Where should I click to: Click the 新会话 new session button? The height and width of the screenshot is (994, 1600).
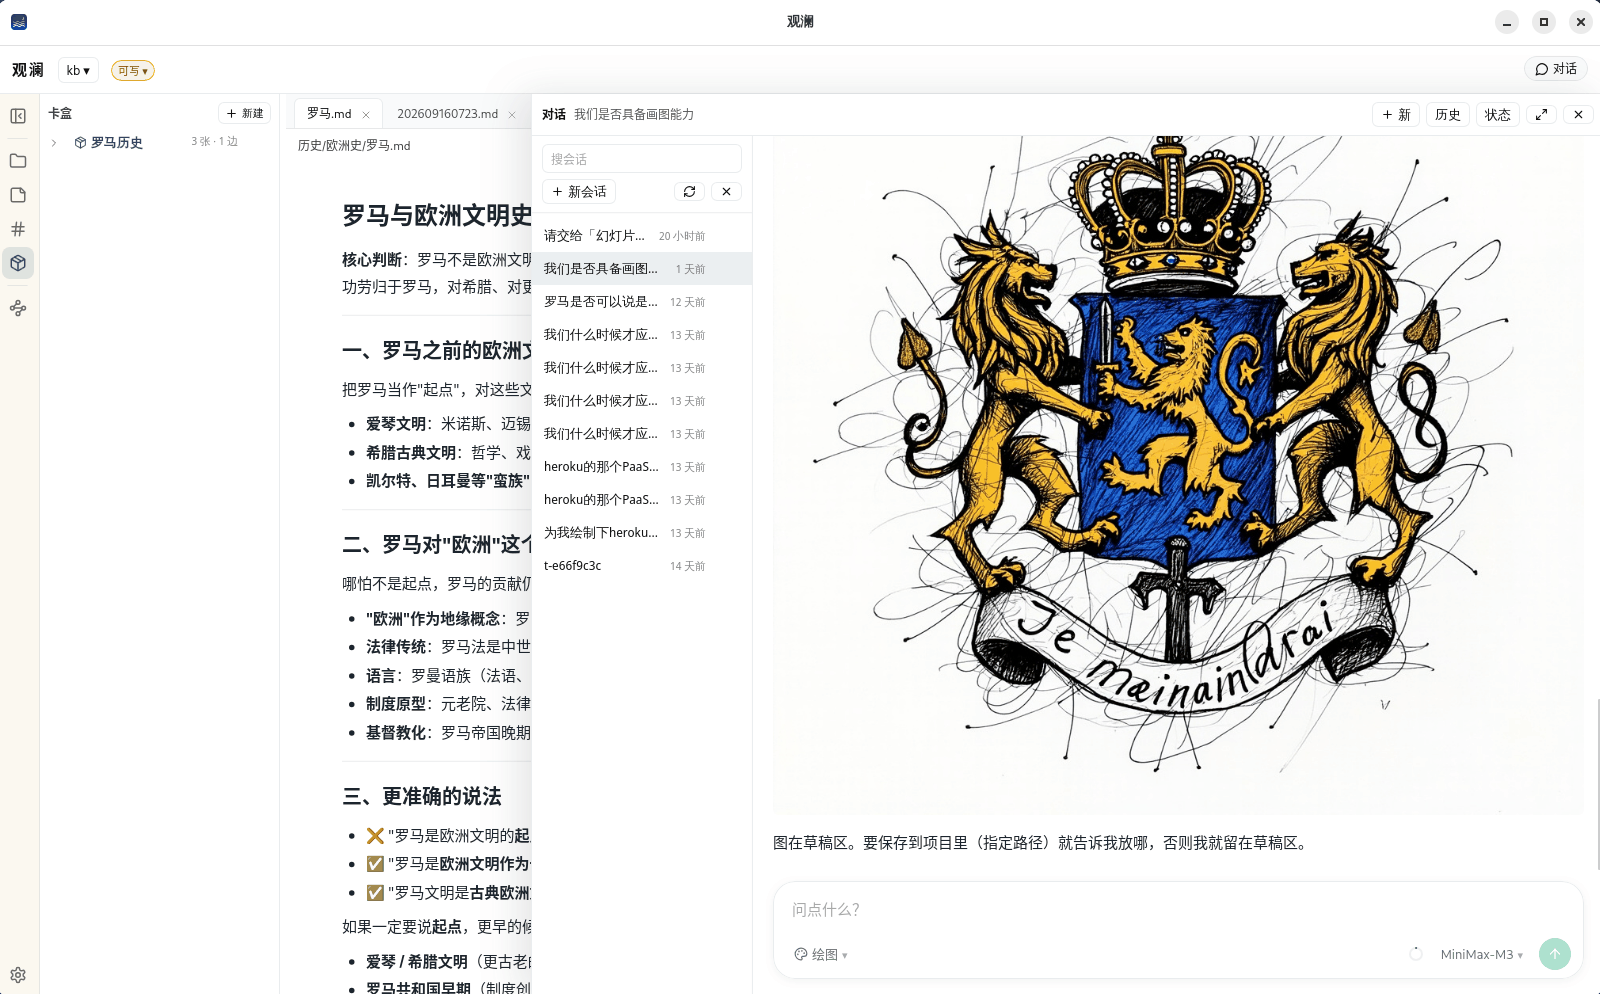click(579, 191)
